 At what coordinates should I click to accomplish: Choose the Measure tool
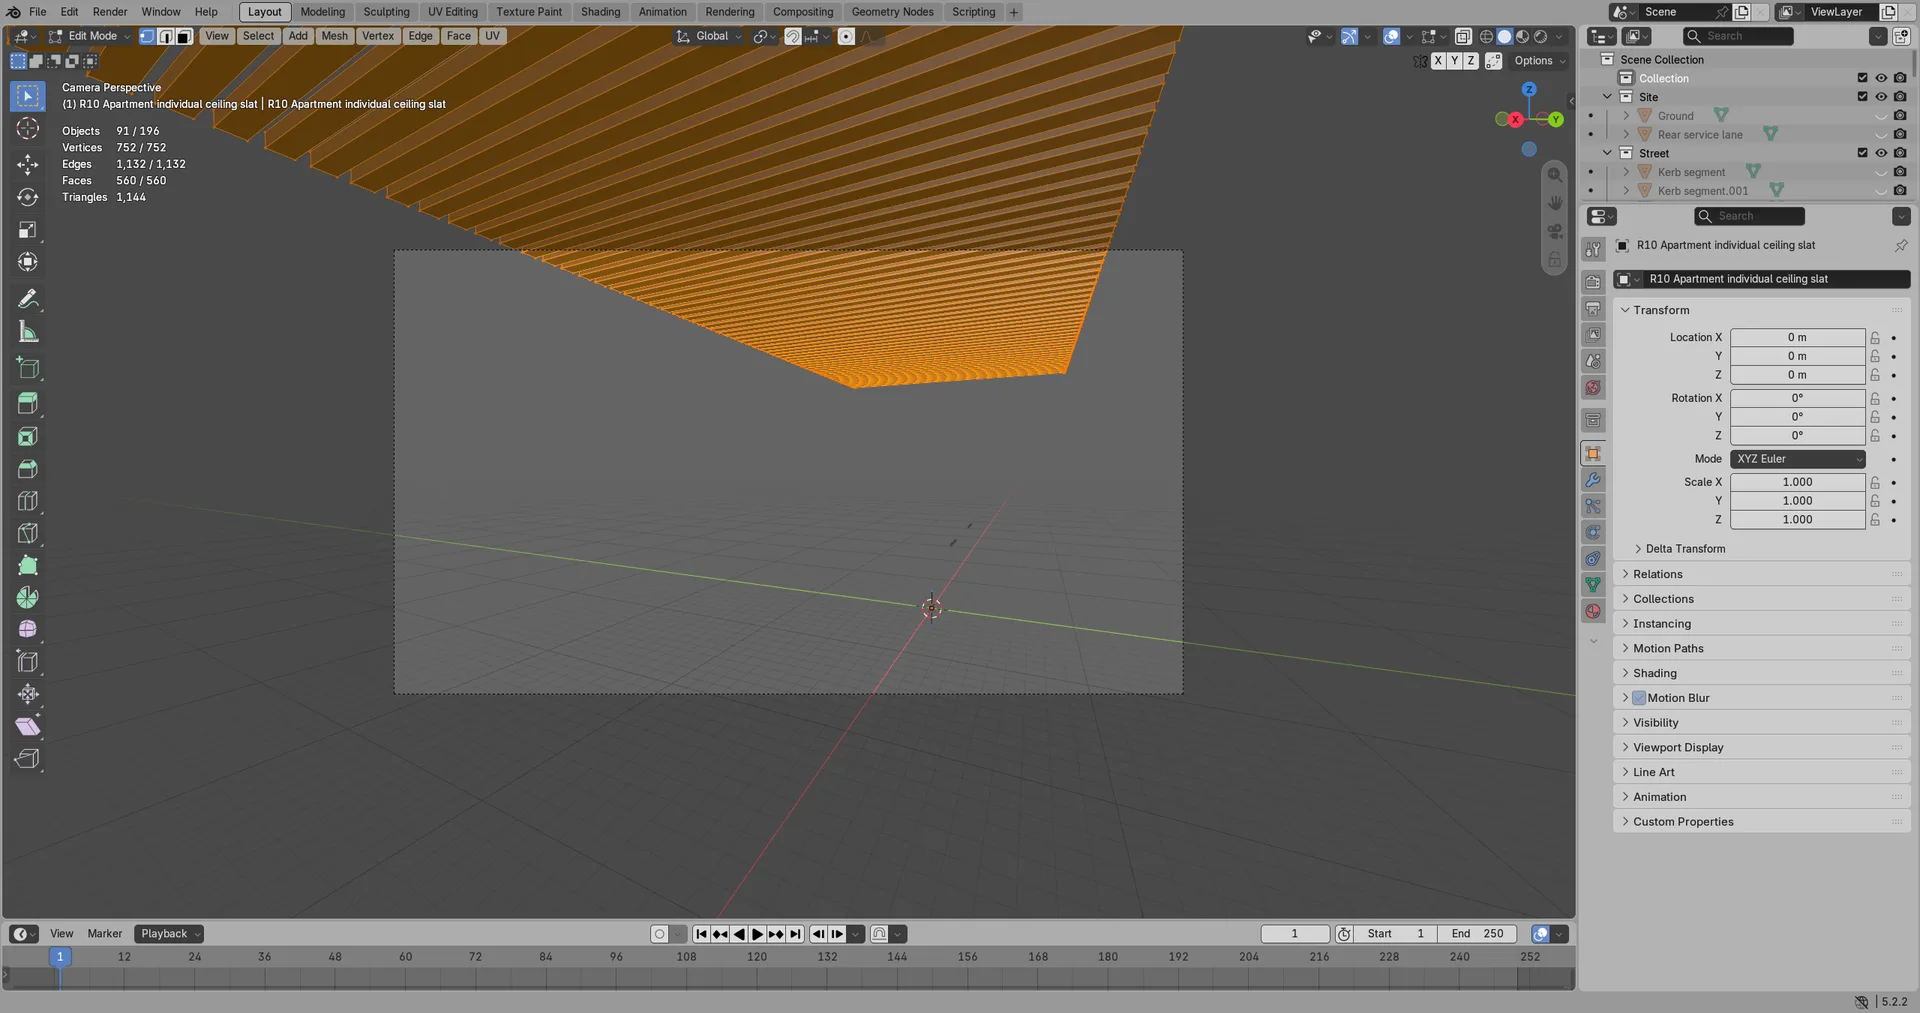[x=28, y=332]
